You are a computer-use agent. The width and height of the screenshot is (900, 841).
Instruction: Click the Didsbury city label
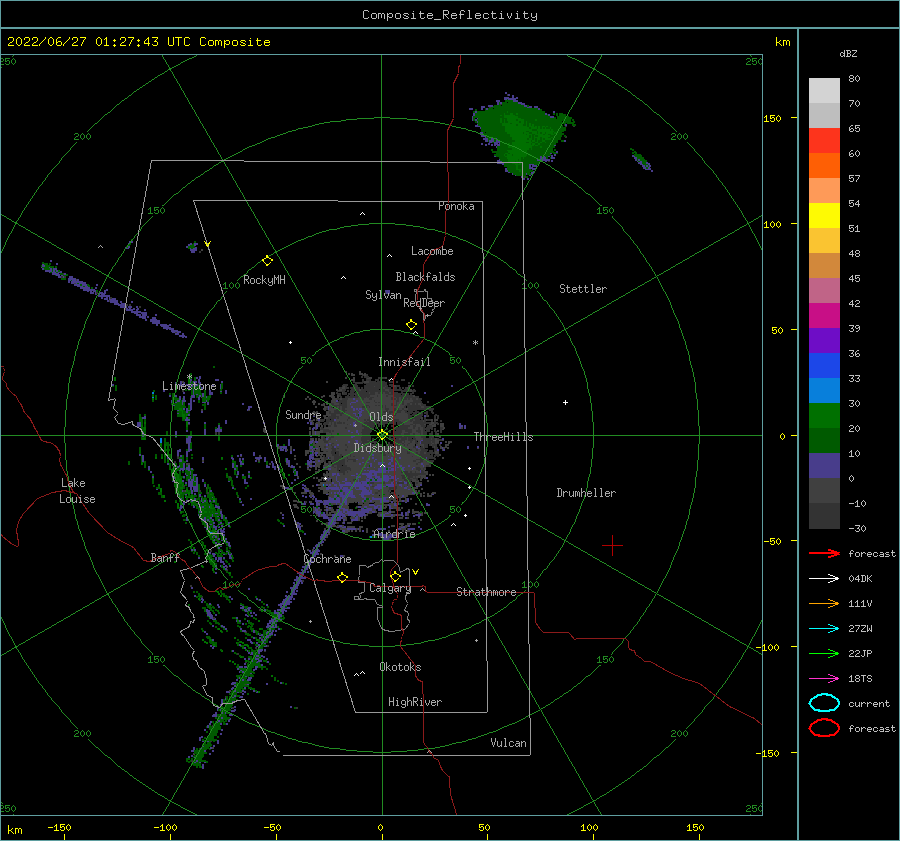378,448
